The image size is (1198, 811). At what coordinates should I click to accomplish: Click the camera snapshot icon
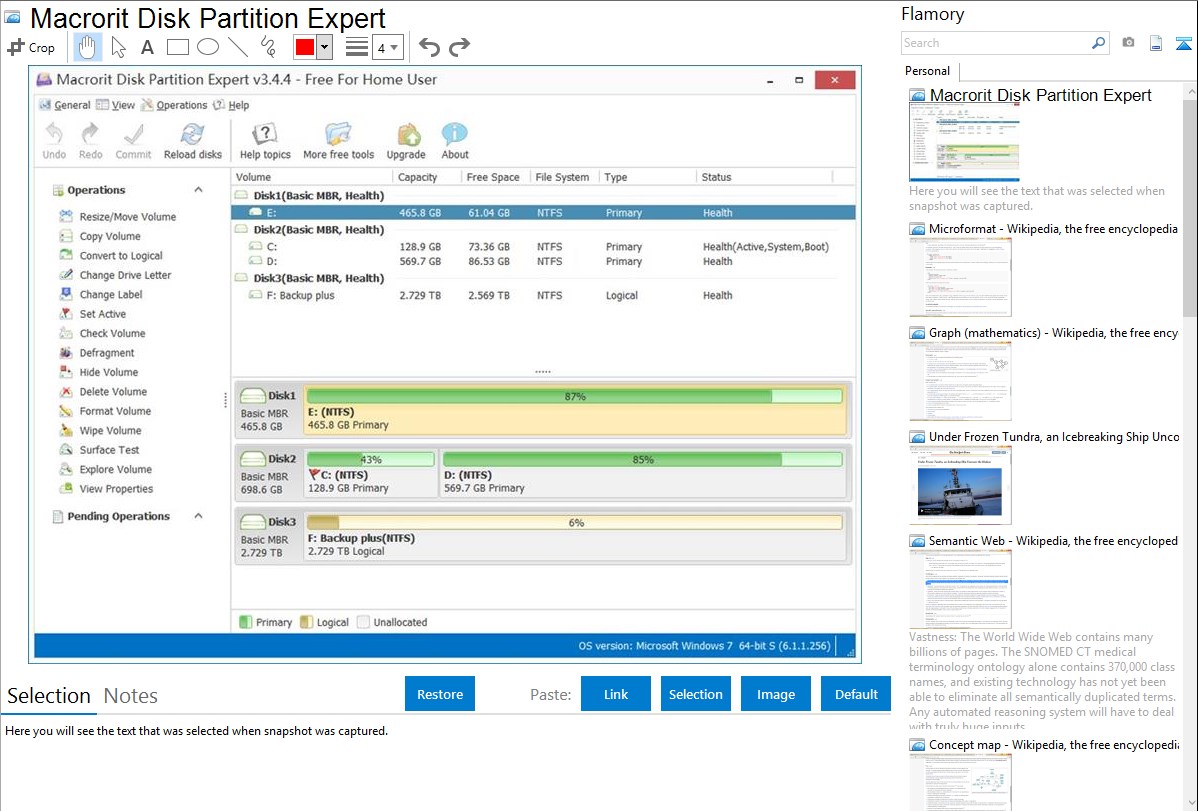pos(1128,43)
